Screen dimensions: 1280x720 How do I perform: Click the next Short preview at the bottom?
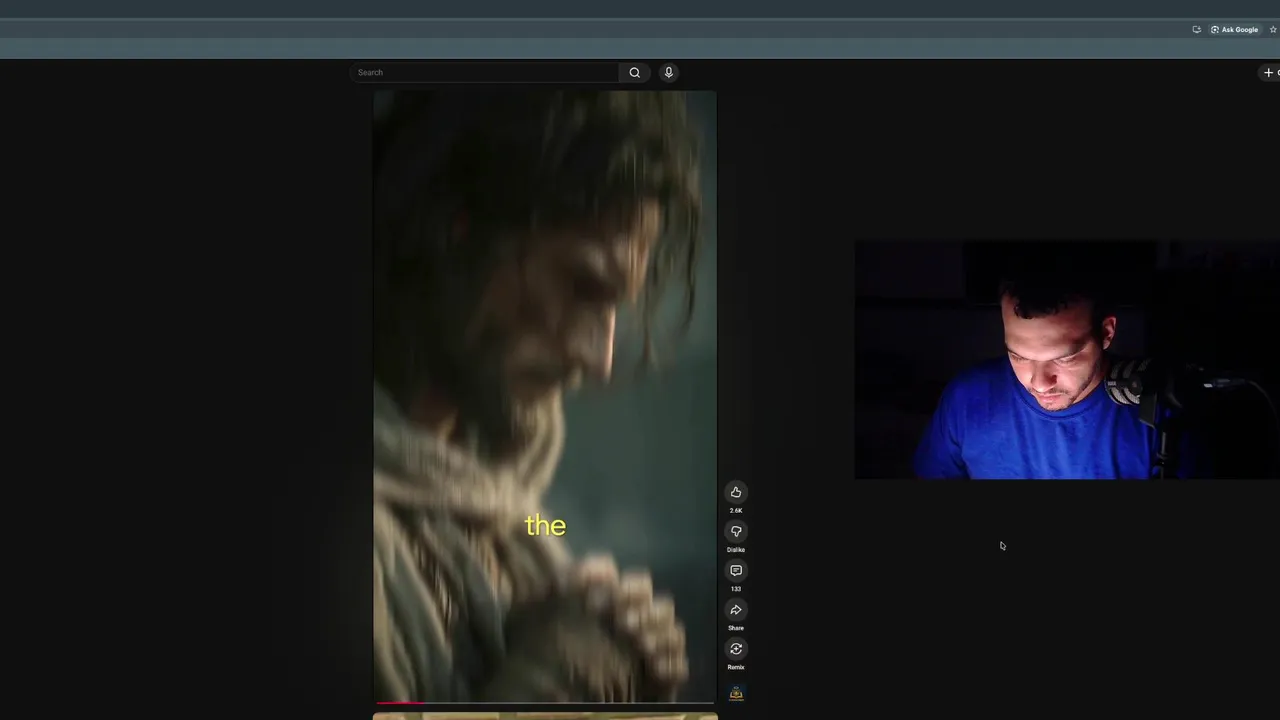coord(545,716)
